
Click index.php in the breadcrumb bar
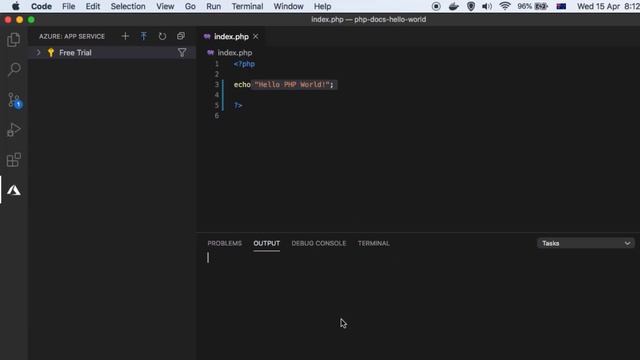(234, 53)
